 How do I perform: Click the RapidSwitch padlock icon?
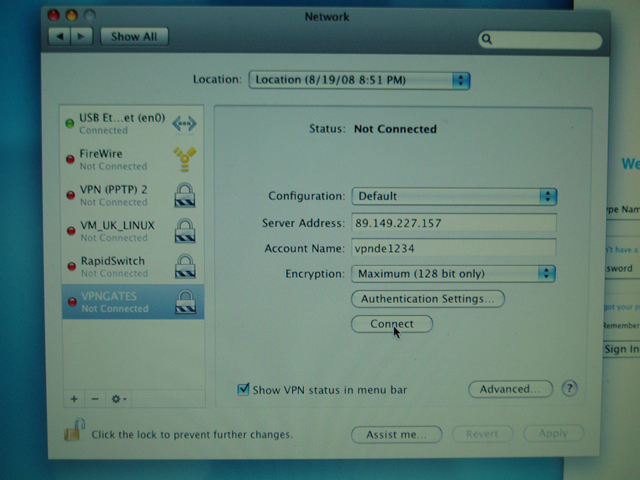coord(185,267)
